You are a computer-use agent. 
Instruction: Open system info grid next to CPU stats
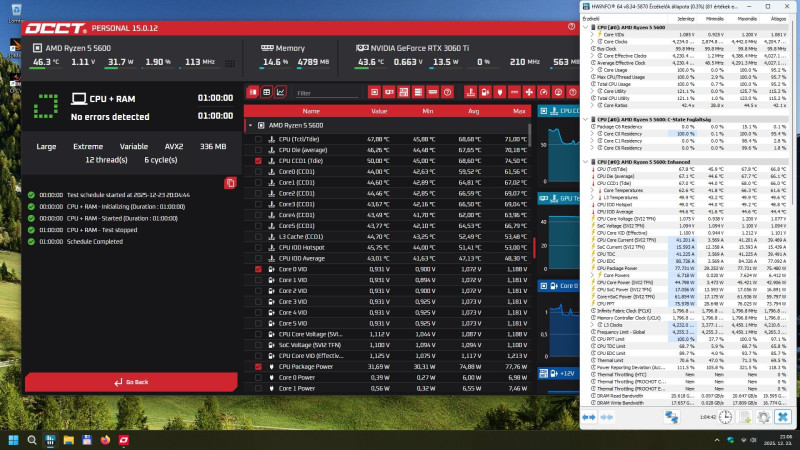pyautogui.click(x=230, y=63)
